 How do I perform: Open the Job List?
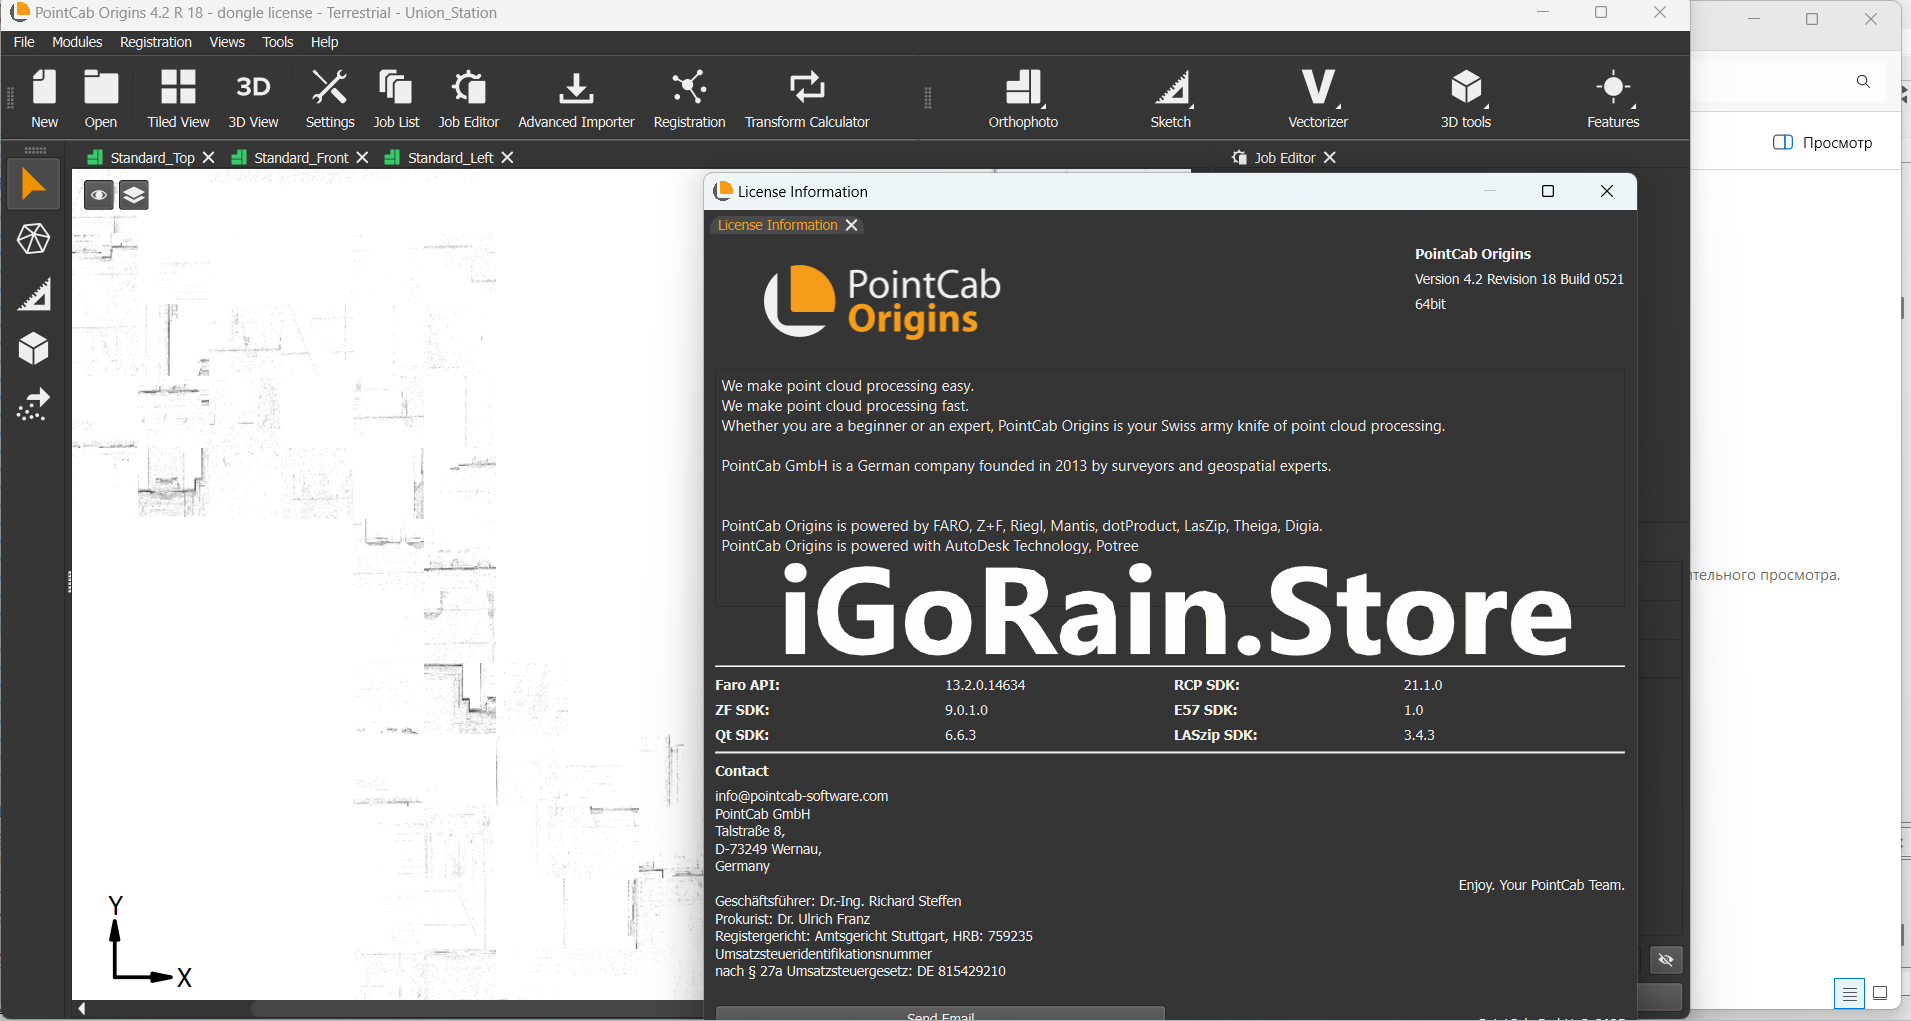click(396, 98)
